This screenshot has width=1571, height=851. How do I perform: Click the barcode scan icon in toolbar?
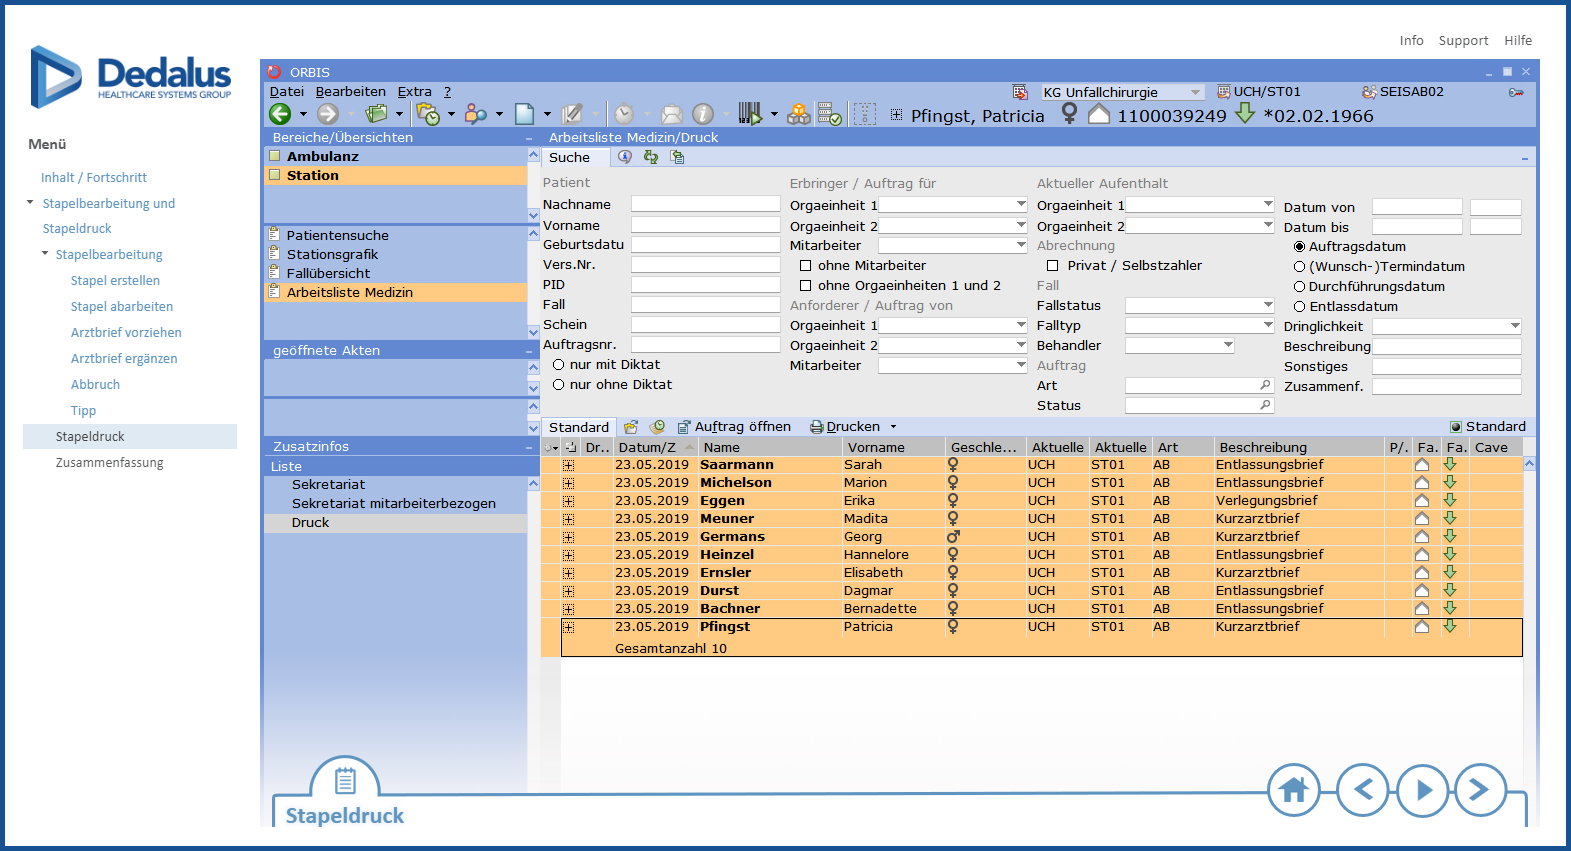pyautogui.click(x=749, y=115)
